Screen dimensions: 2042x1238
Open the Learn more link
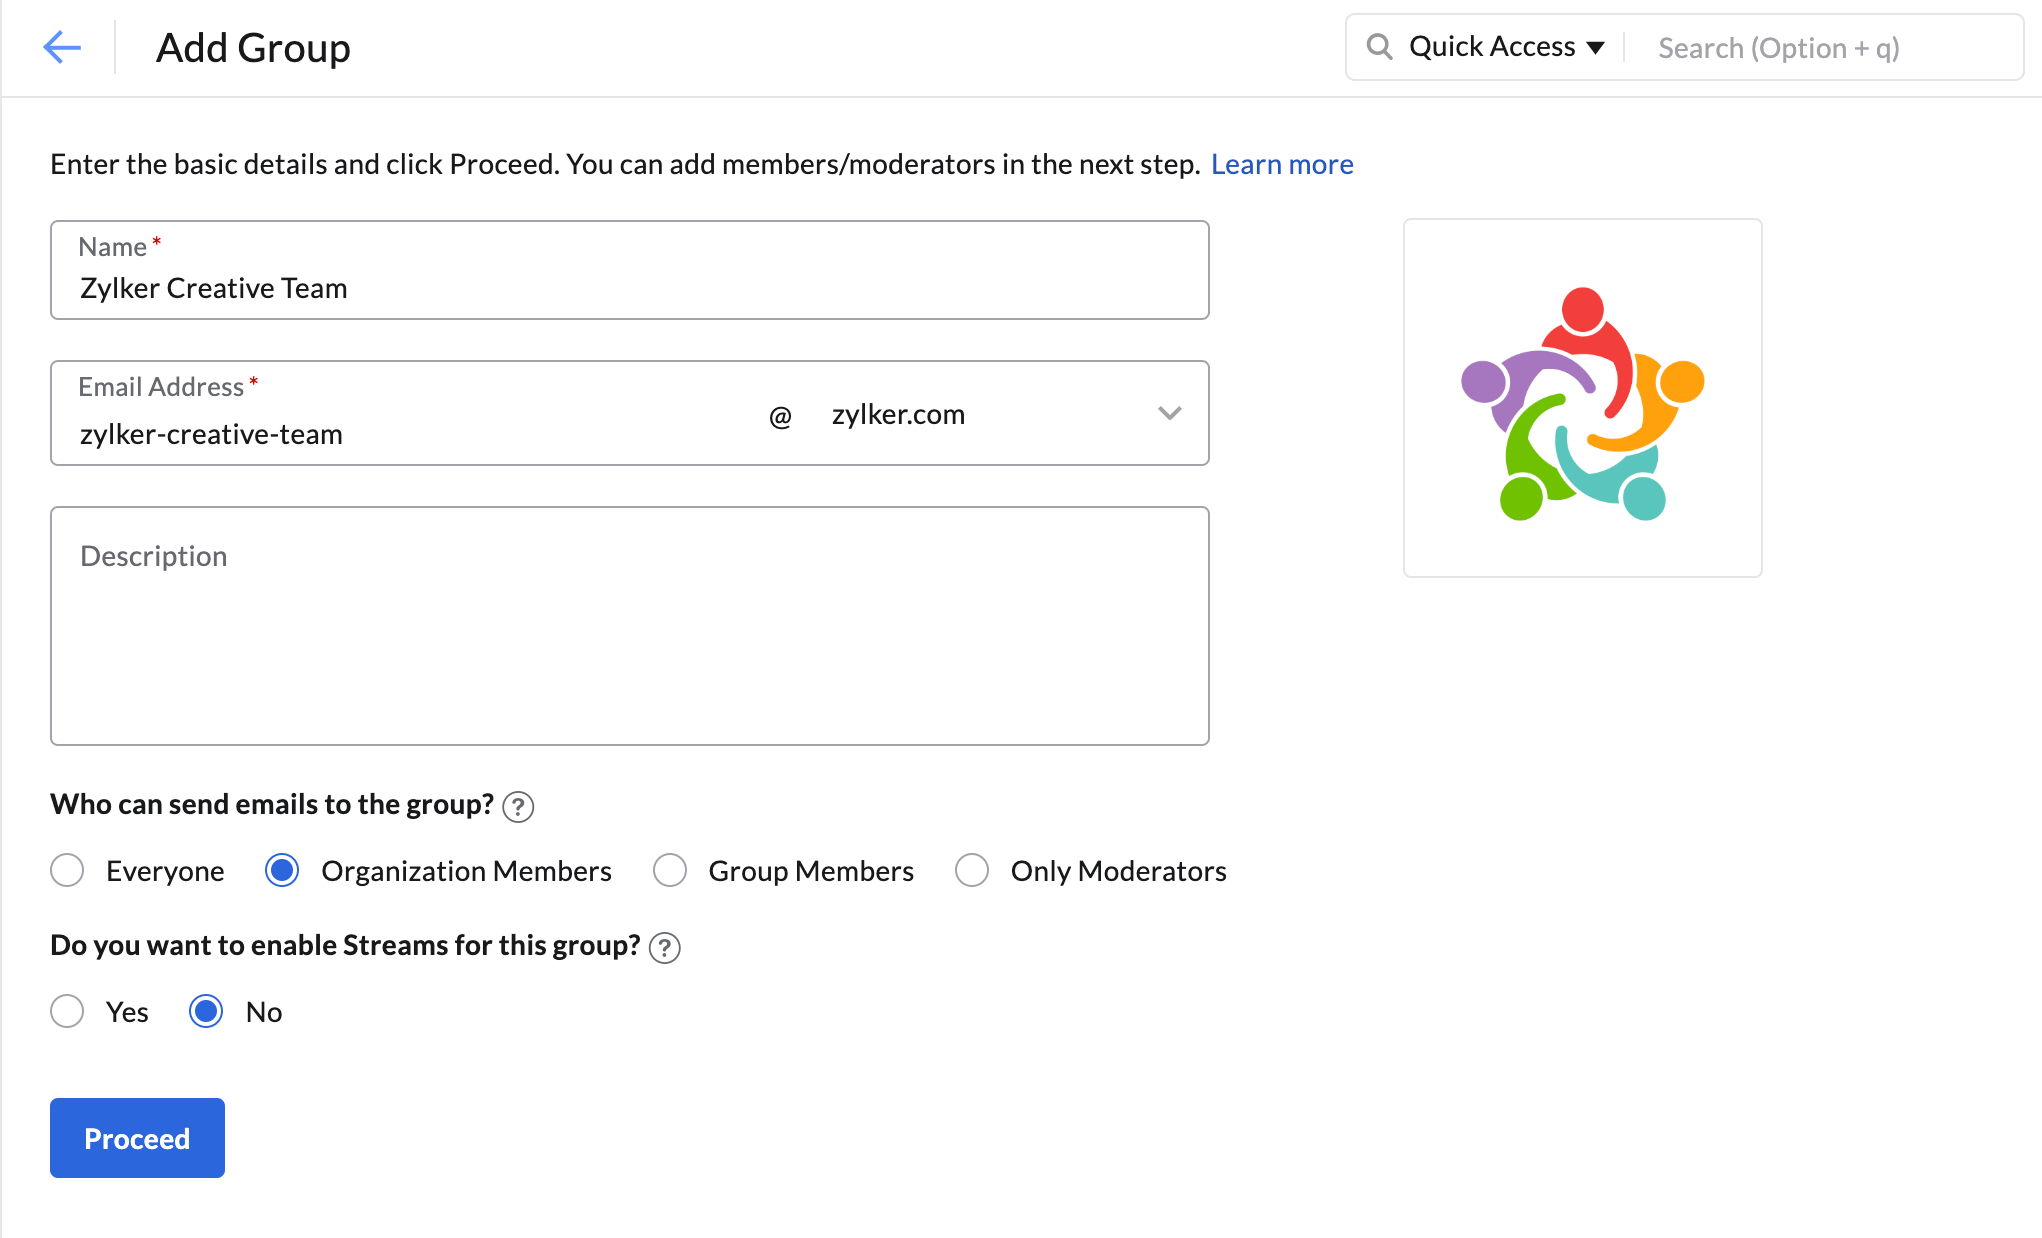1282,164
